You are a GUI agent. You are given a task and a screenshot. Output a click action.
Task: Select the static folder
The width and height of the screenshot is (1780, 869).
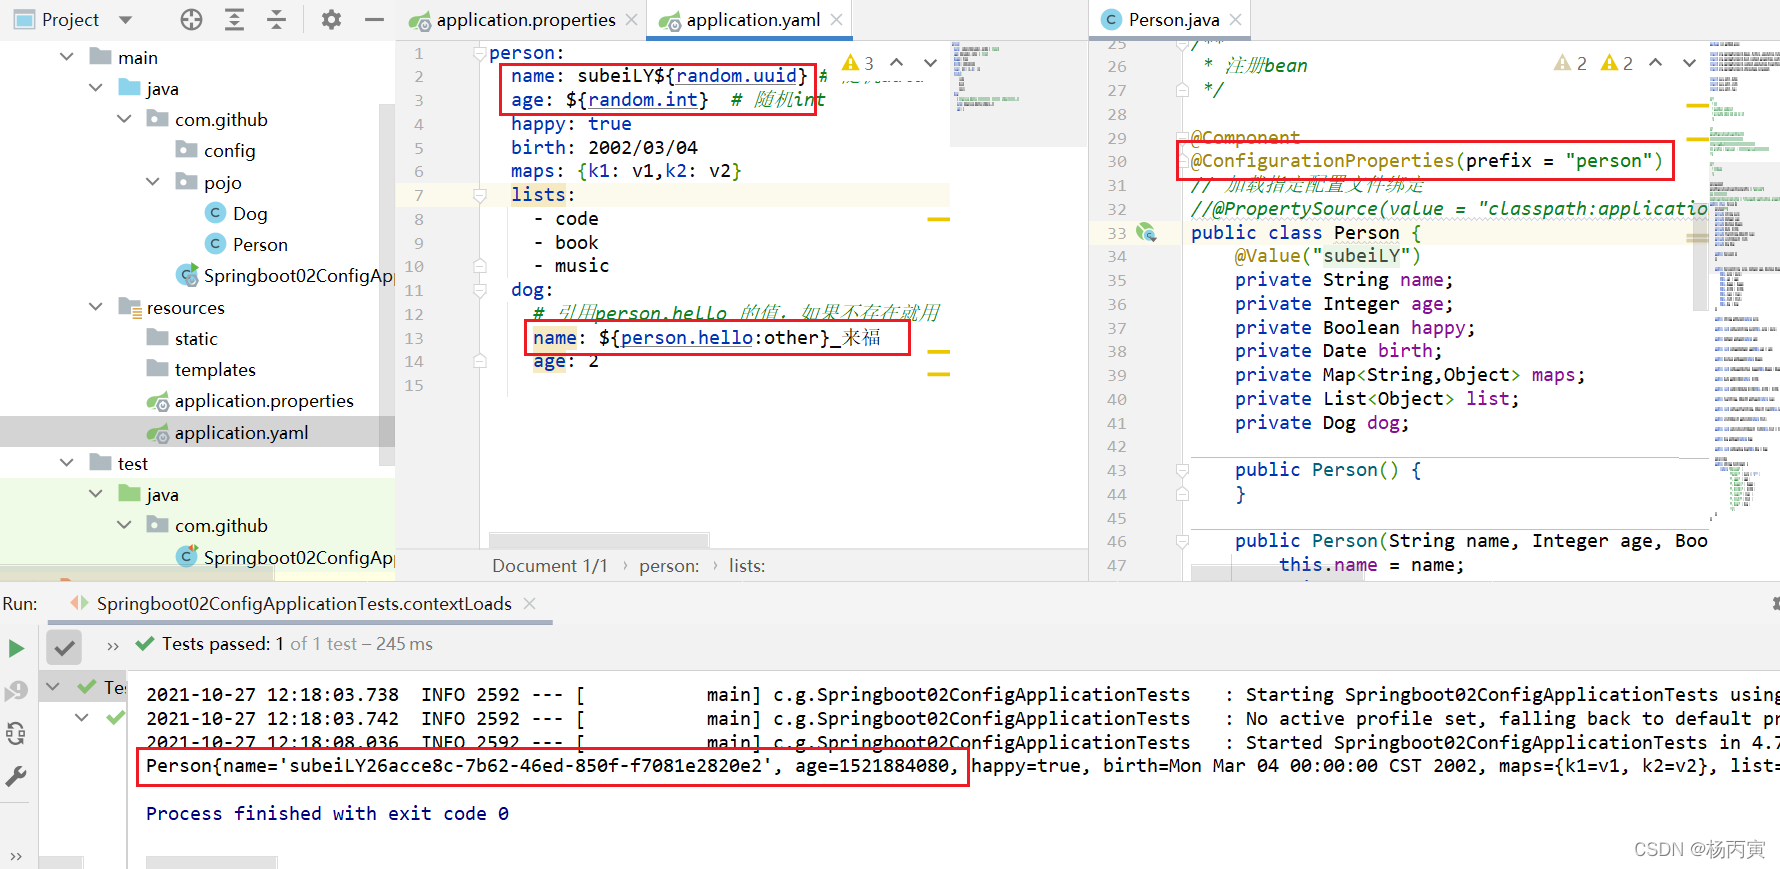(x=196, y=338)
